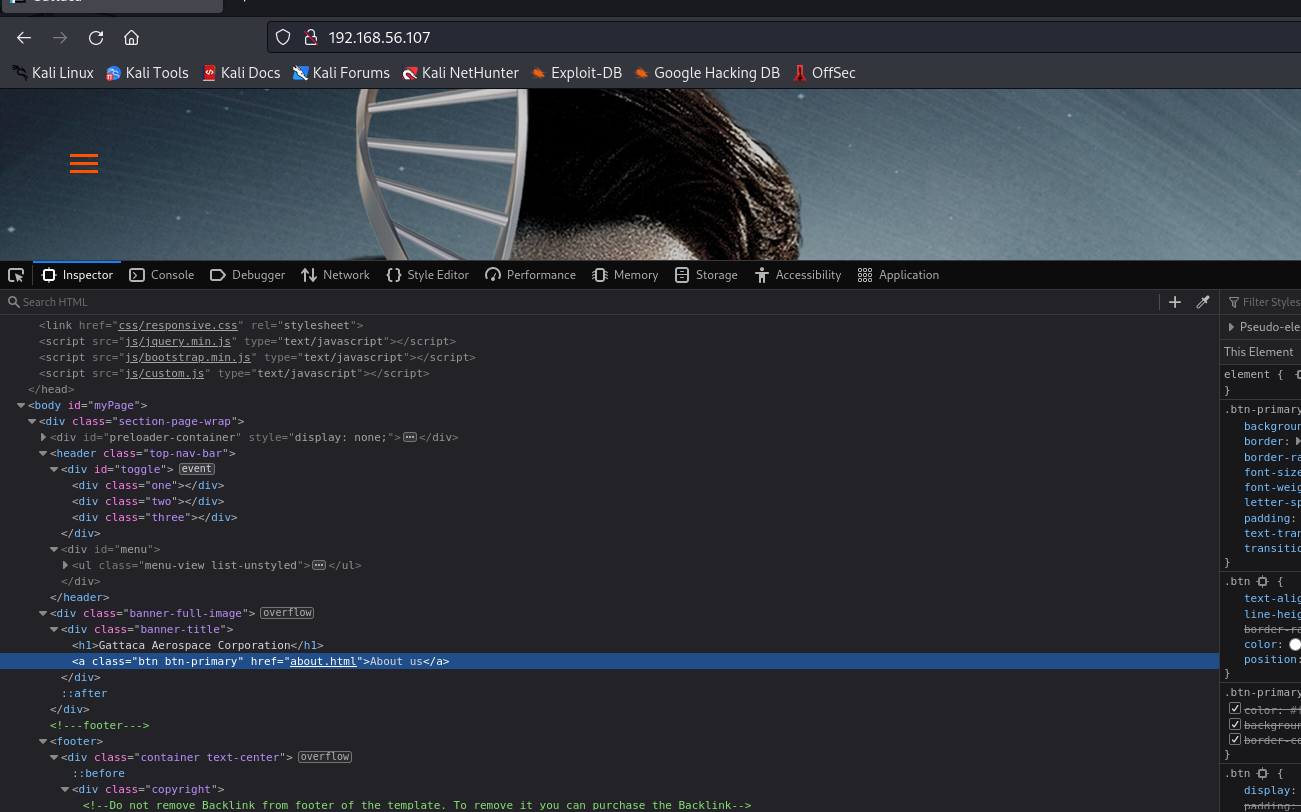Go to the browser home page icon
The width and height of the screenshot is (1301, 812).
(131, 38)
